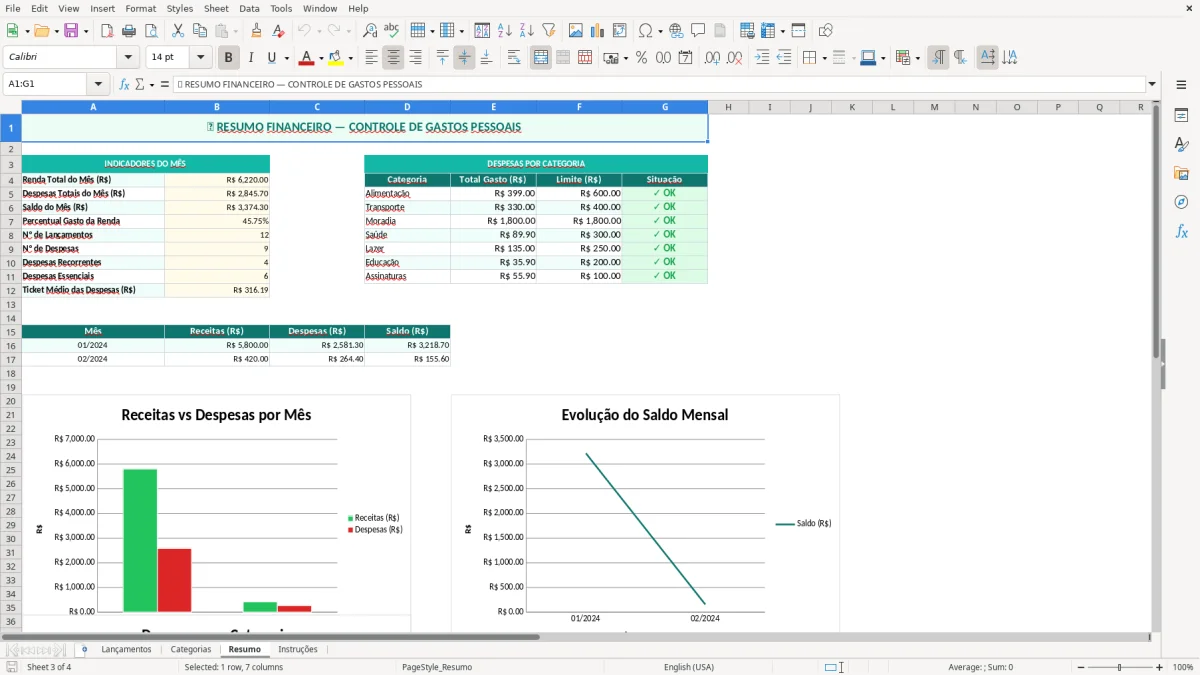The width and height of the screenshot is (1200, 675).
Task: Open a file with Open icon
Action: pyautogui.click(x=40, y=31)
